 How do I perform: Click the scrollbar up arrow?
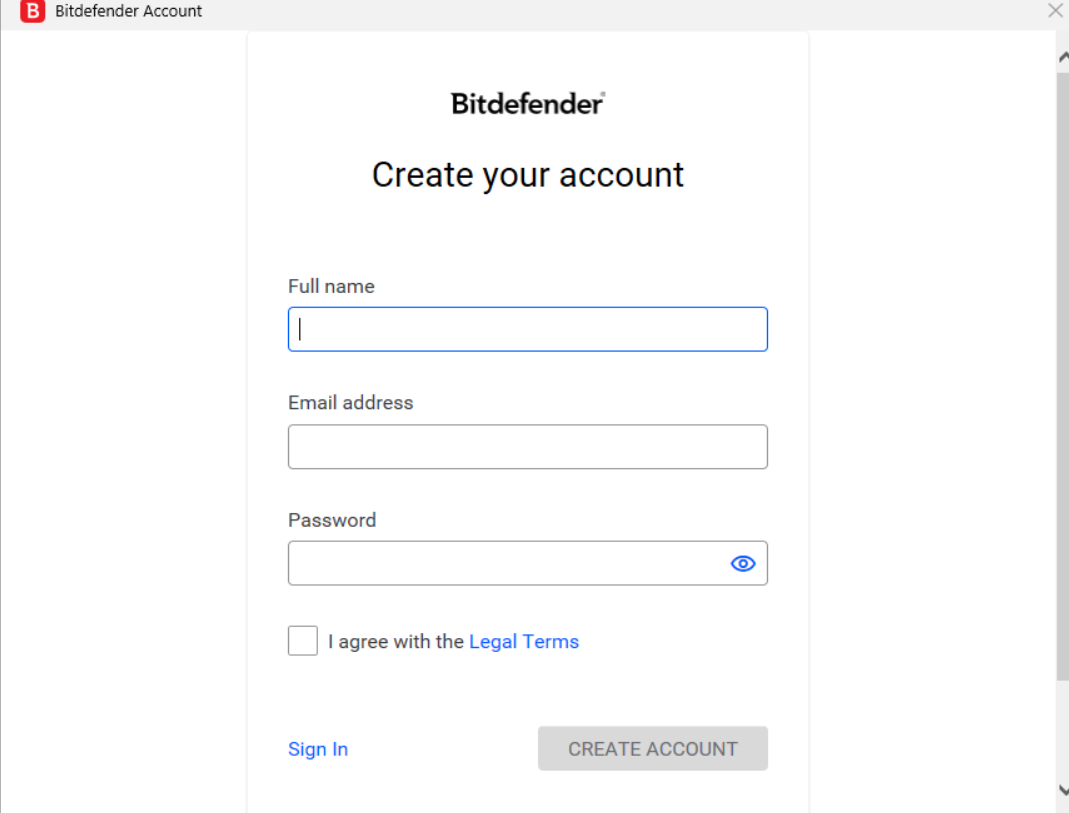(x=1062, y=58)
